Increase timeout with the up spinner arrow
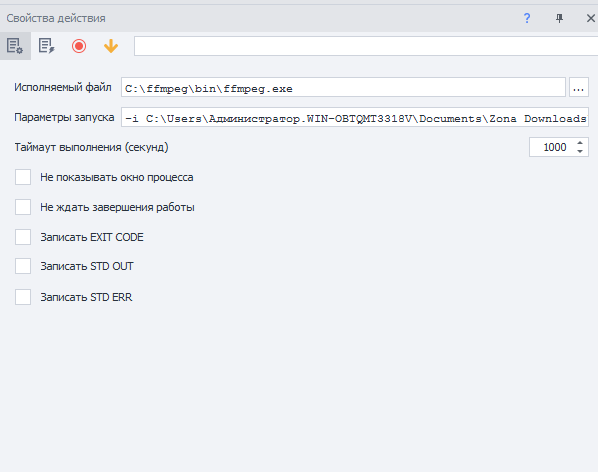This screenshot has width=598, height=472. (x=580, y=143)
